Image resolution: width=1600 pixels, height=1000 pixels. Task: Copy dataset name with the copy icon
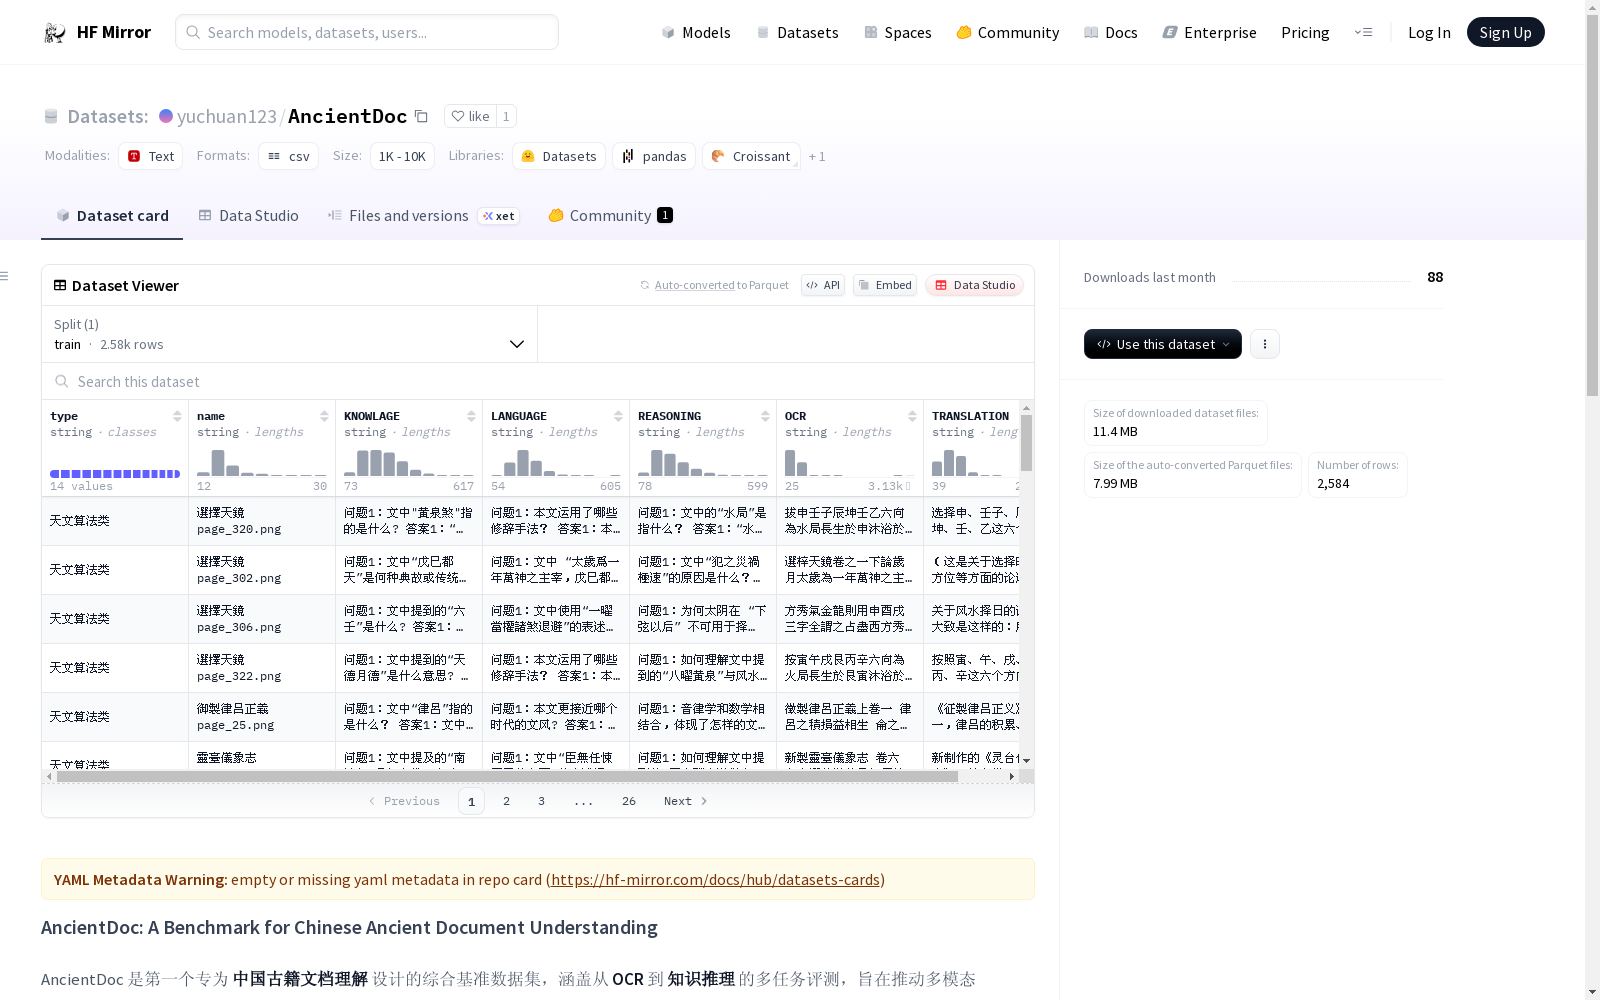coord(421,116)
